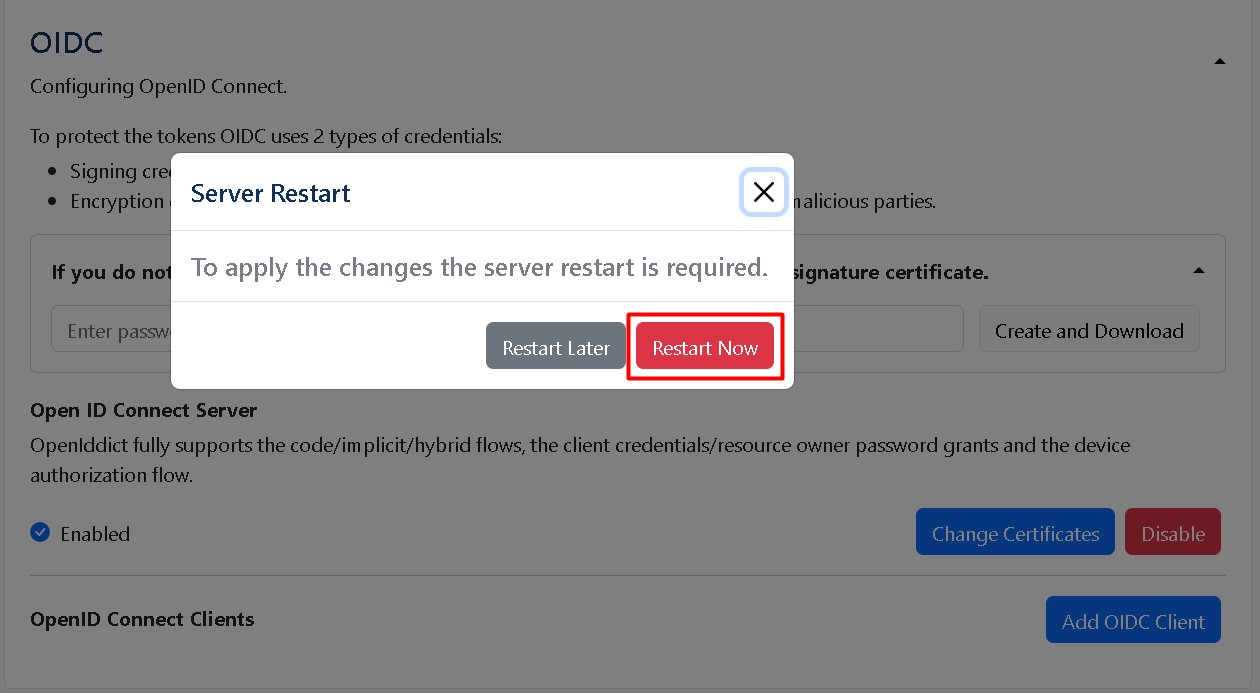Collapse the OIDC section arrow
Image resolution: width=1260 pixels, height=693 pixels.
coord(1219,61)
